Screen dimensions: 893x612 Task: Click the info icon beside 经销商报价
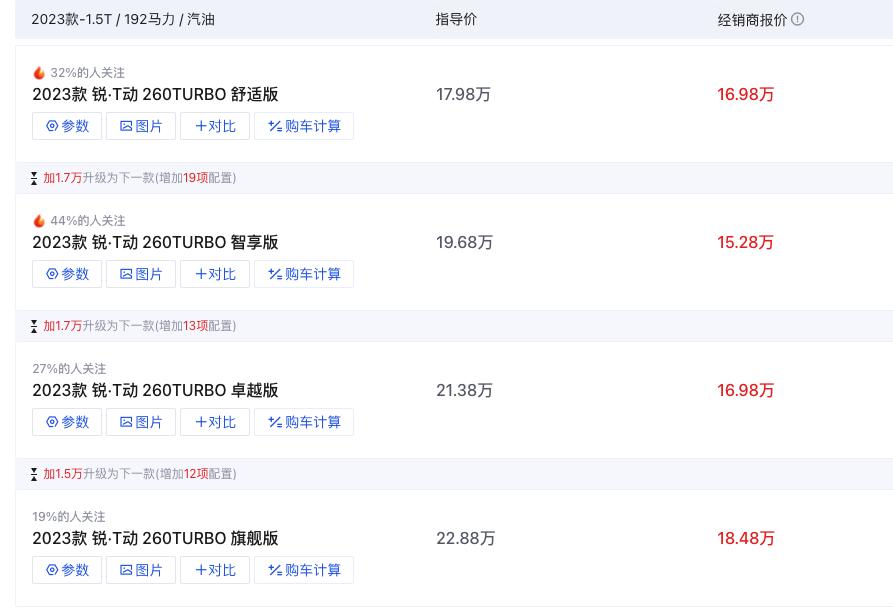point(797,19)
